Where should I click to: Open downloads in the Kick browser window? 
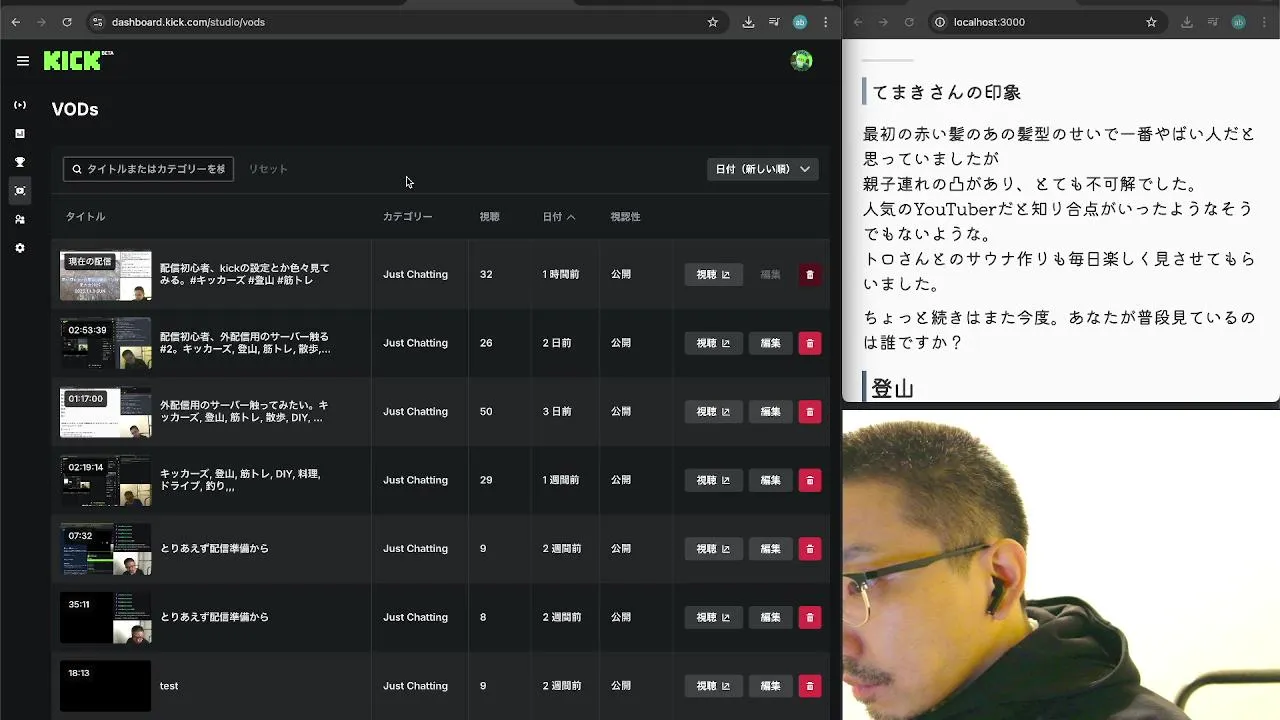[x=748, y=22]
